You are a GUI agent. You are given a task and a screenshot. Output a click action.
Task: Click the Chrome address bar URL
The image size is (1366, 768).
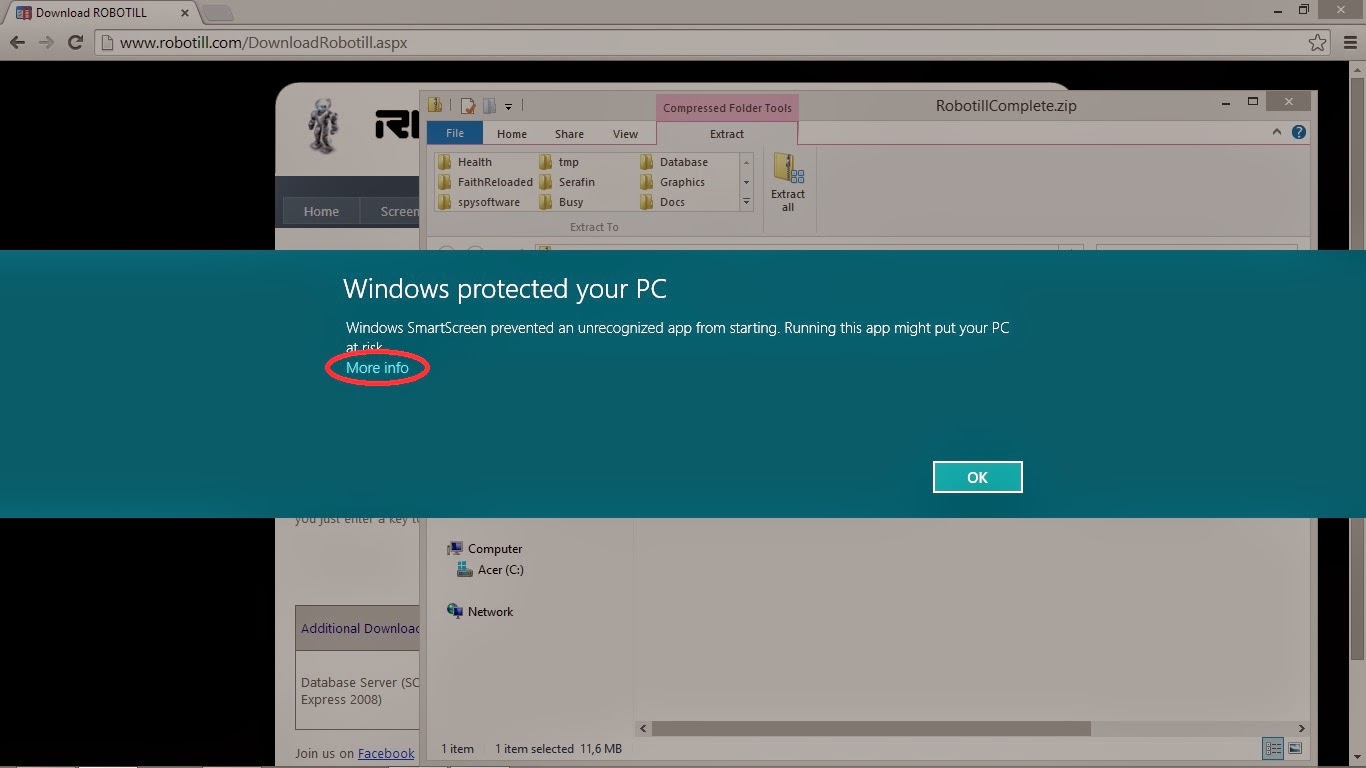click(263, 43)
